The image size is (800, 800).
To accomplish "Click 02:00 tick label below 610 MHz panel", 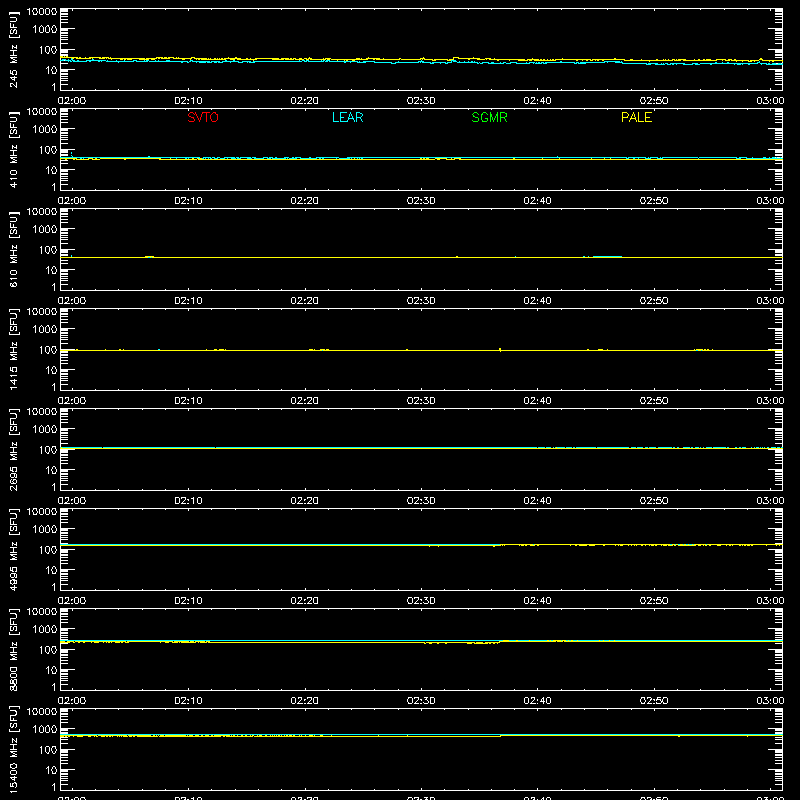I will pos(72,301).
